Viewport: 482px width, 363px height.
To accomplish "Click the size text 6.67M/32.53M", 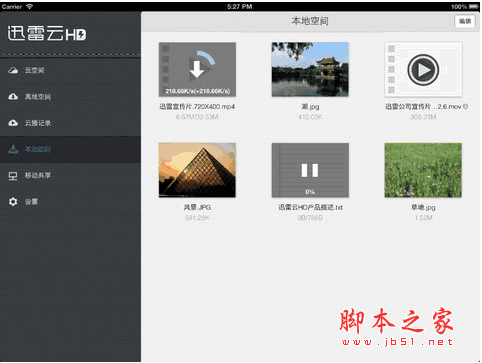I will [x=197, y=117].
